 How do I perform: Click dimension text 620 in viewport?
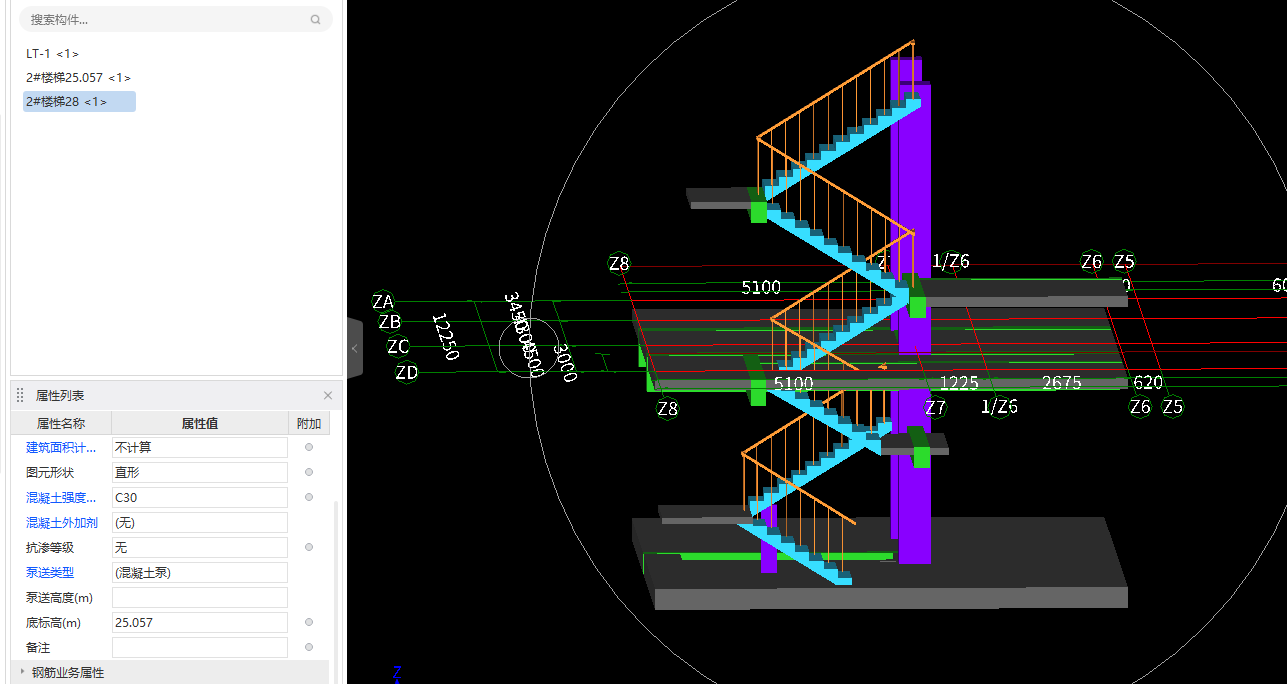[1149, 383]
